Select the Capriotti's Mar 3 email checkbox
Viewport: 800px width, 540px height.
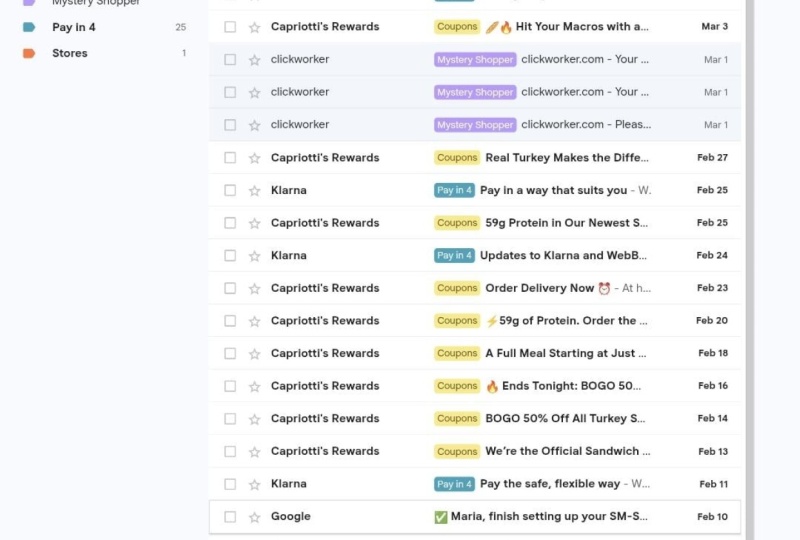230,27
